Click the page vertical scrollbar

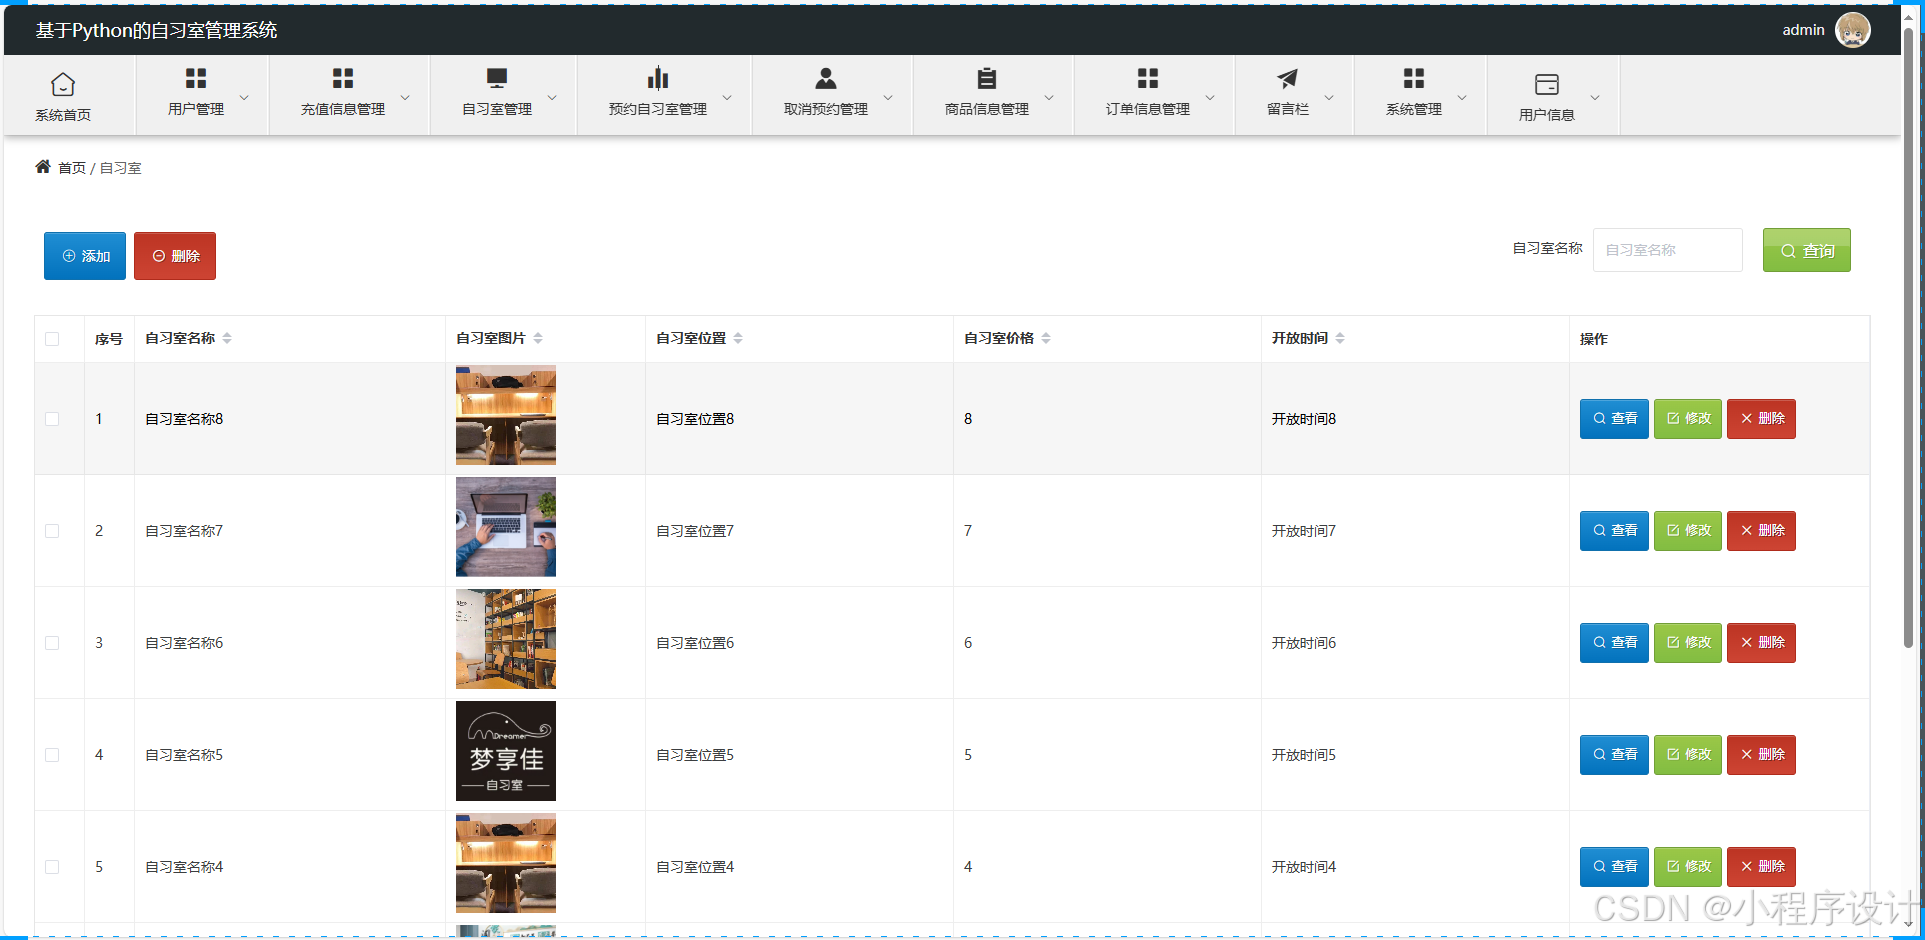(x=1908, y=338)
